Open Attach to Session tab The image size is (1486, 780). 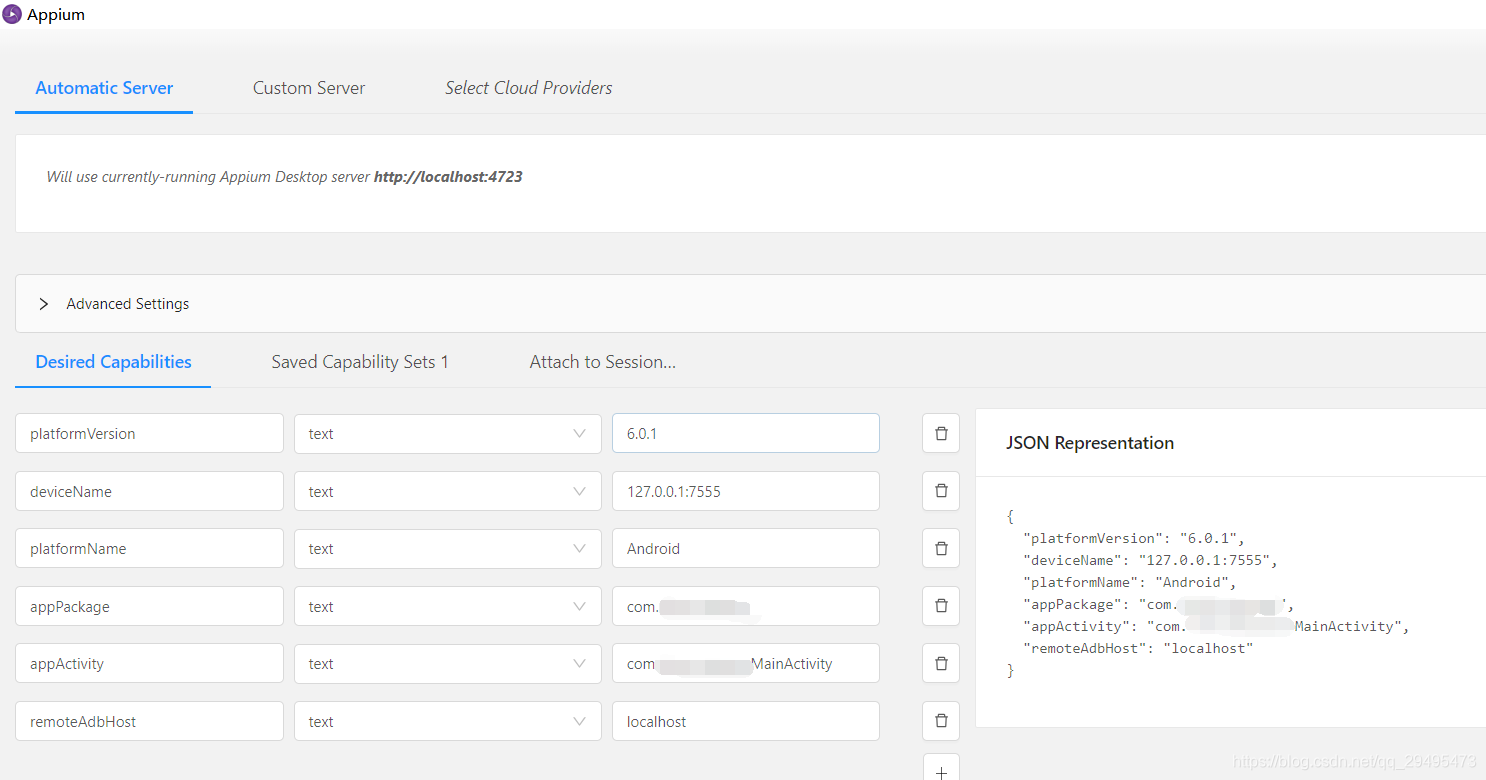(603, 362)
